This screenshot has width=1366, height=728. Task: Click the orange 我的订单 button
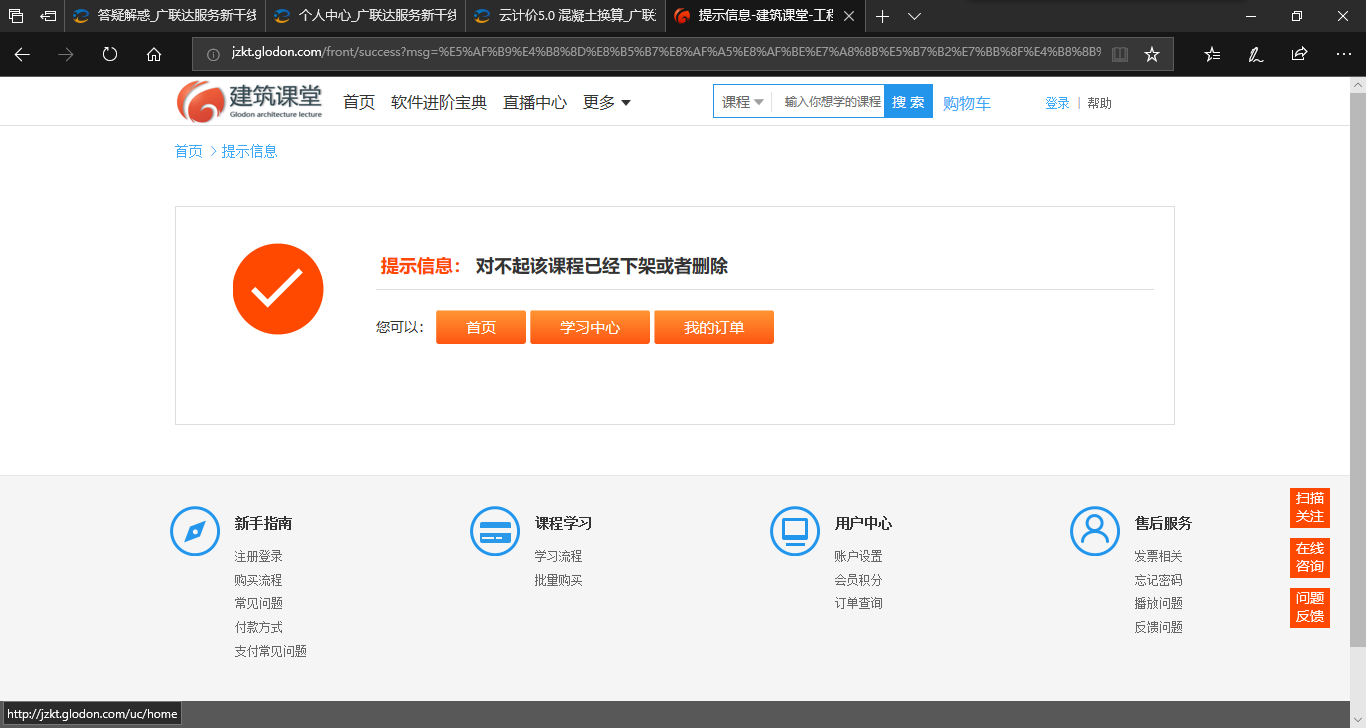[x=714, y=327]
